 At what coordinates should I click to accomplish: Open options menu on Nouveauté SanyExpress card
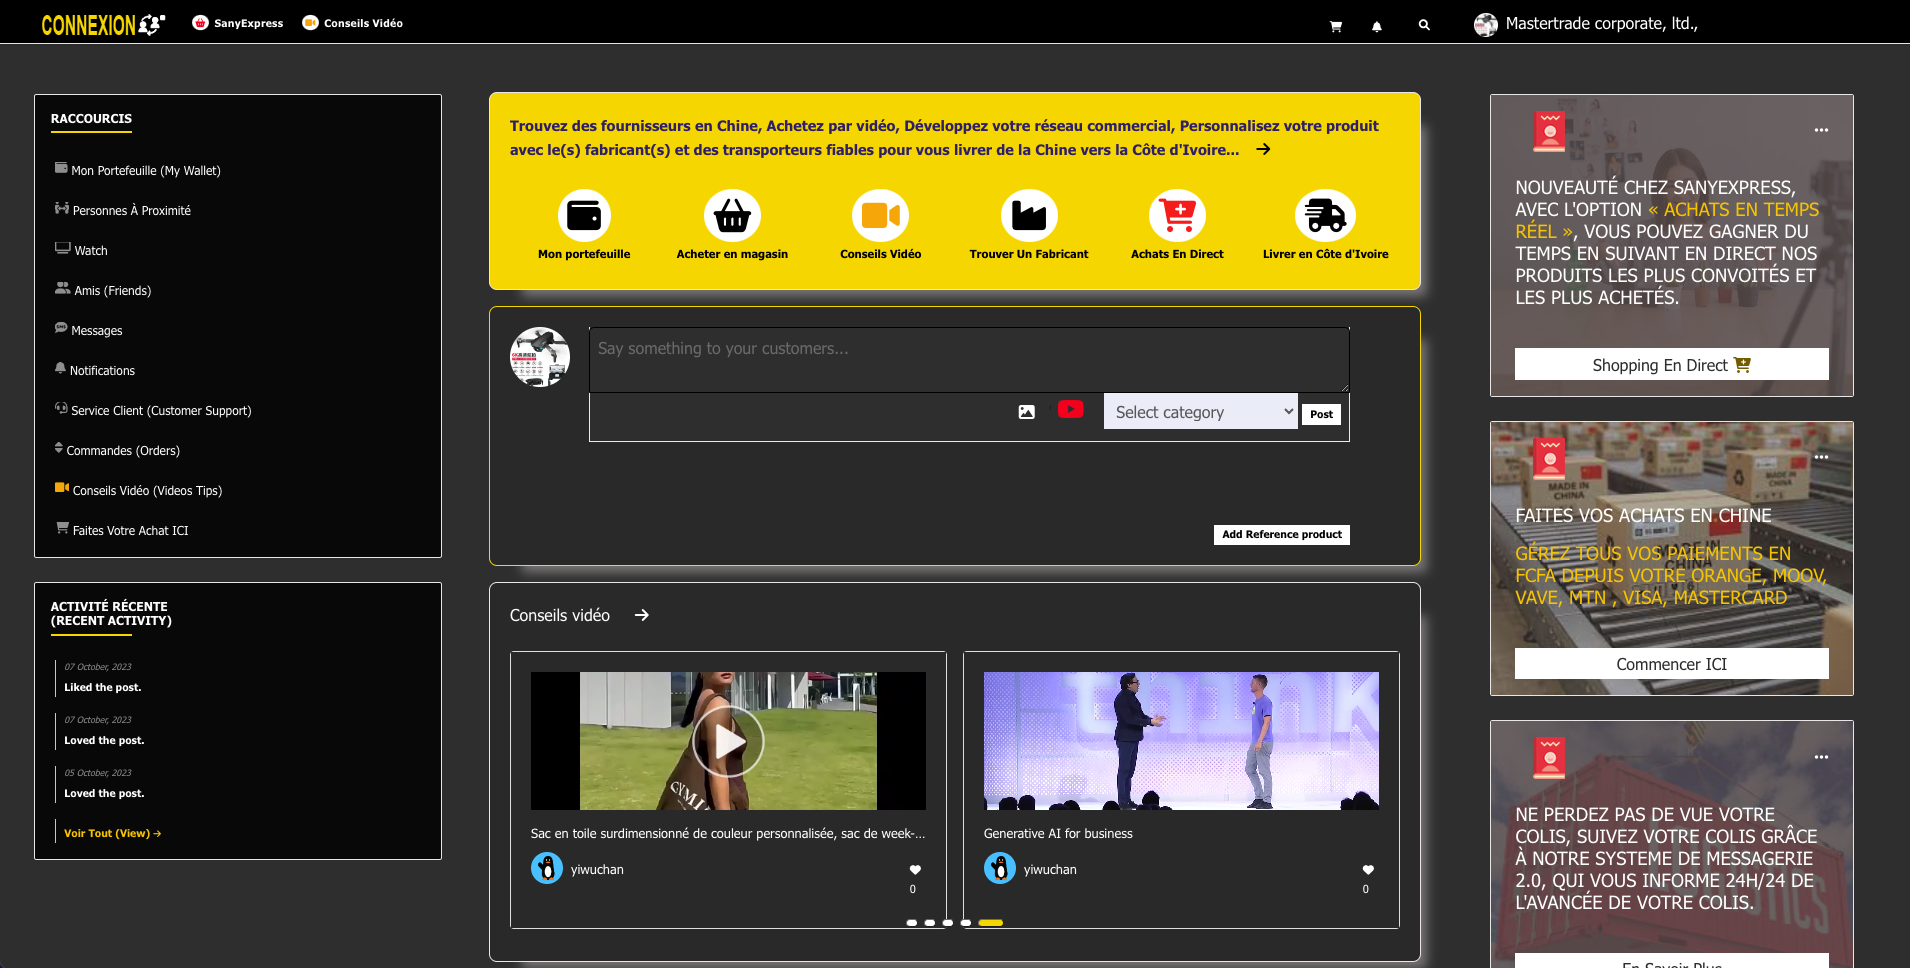point(1821,130)
